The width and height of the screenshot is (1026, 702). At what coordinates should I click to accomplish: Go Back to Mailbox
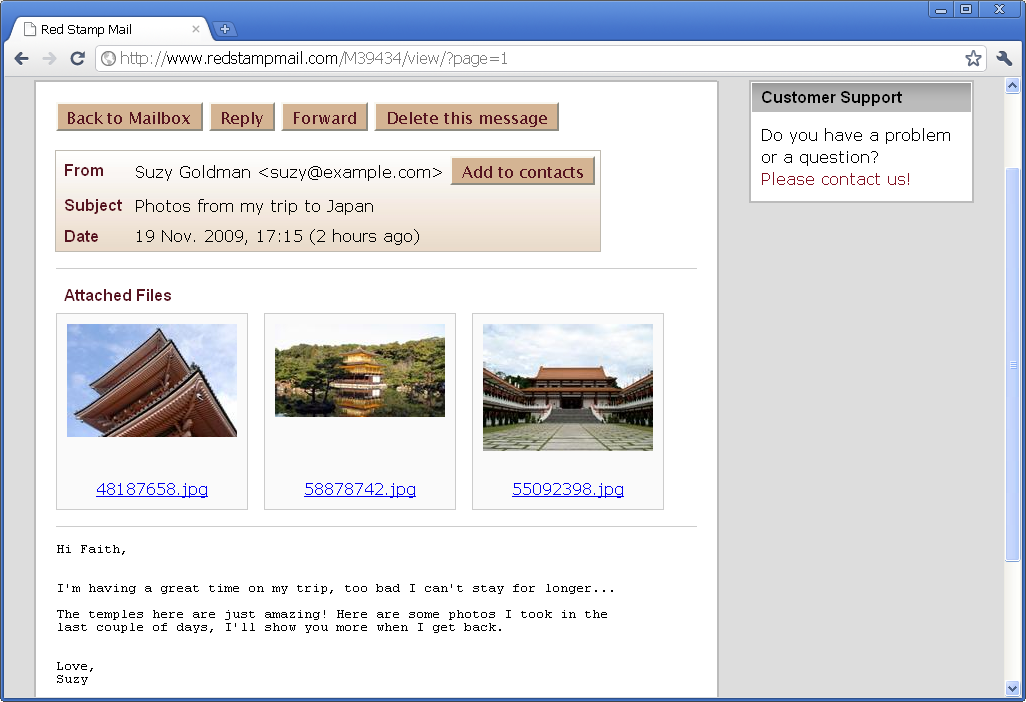(x=129, y=118)
